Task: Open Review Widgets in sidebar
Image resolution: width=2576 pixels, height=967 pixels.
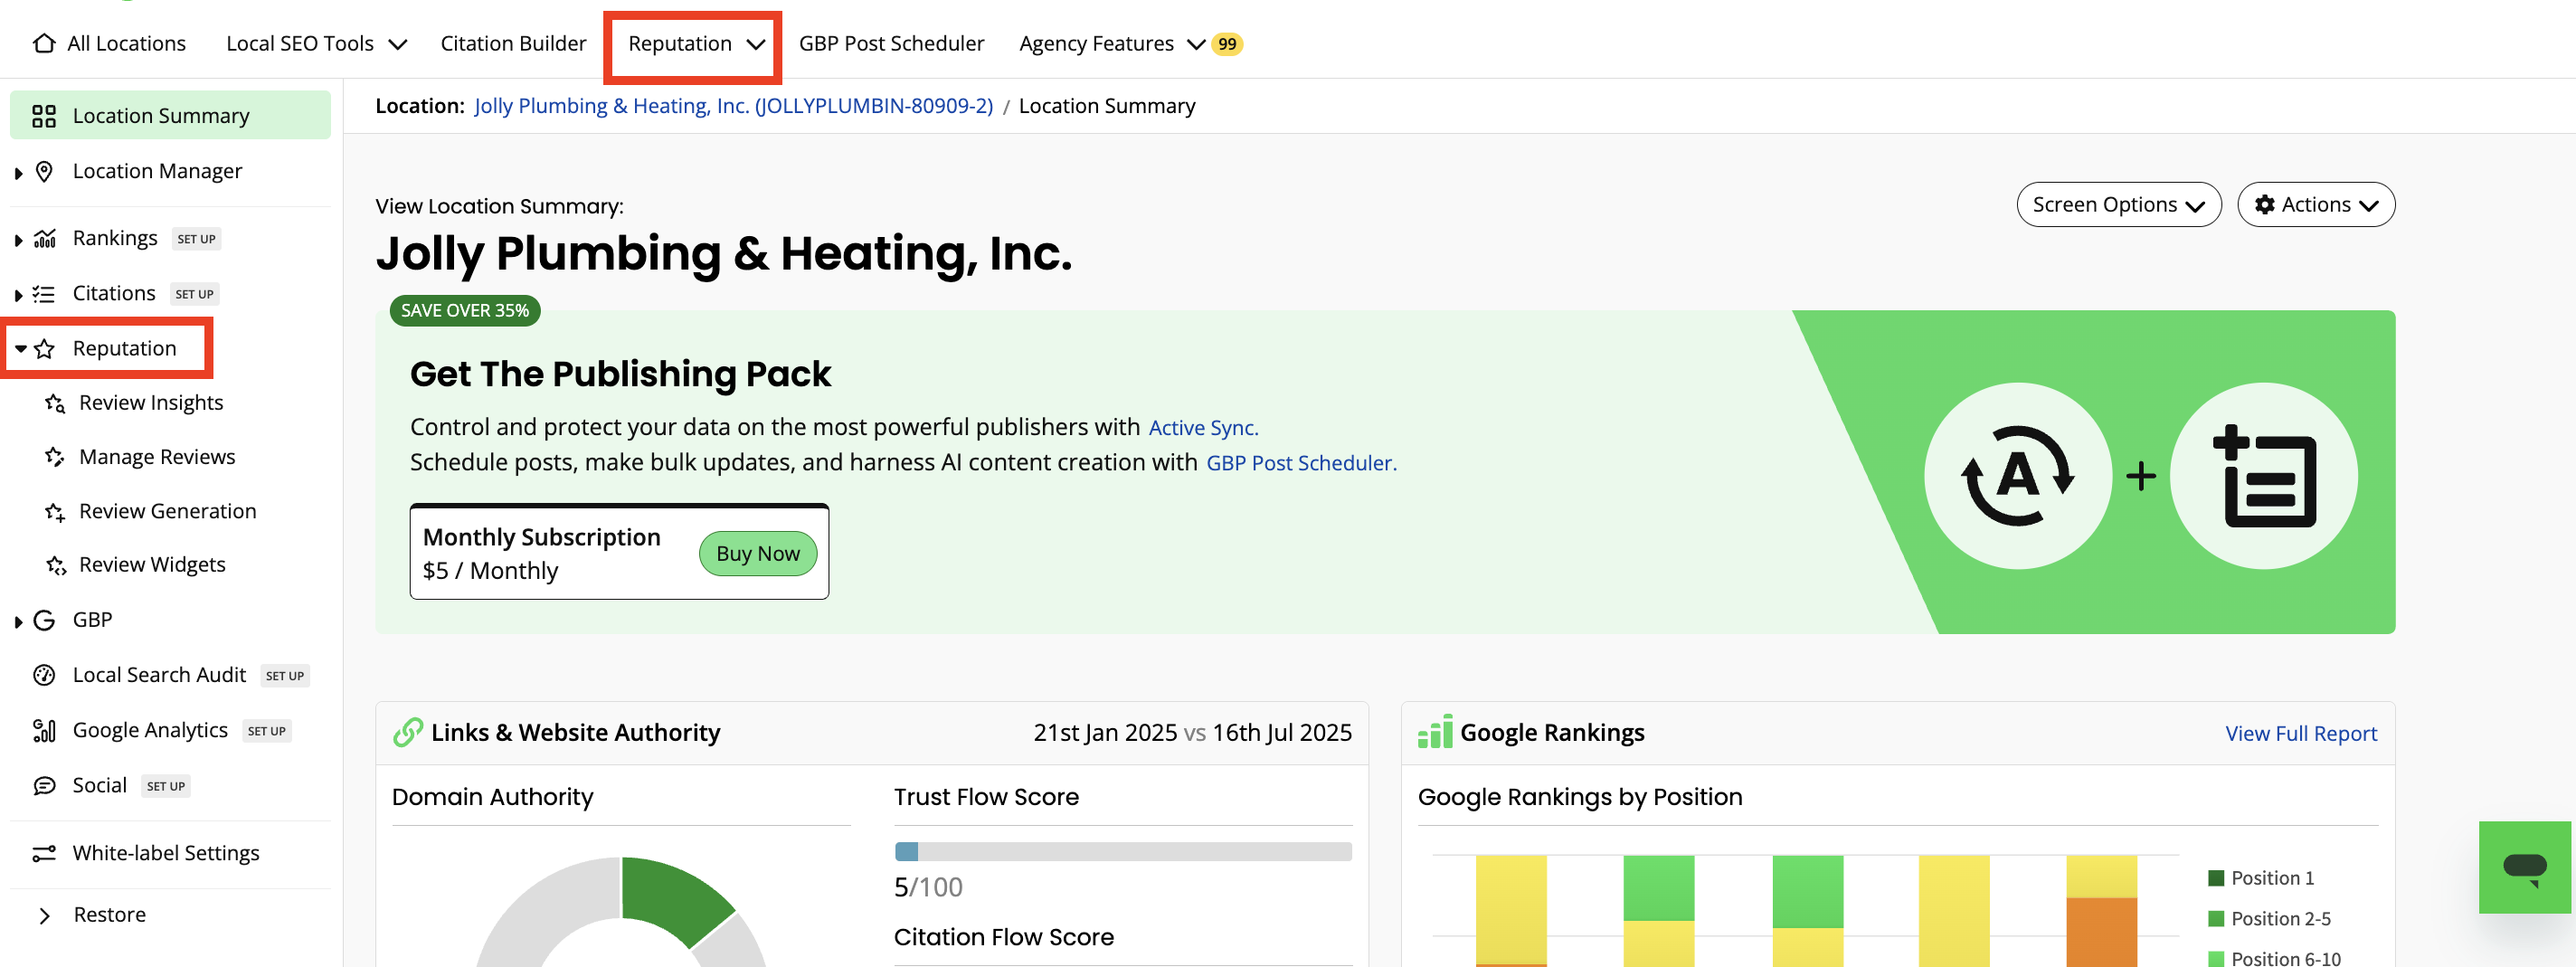Action: point(152,564)
